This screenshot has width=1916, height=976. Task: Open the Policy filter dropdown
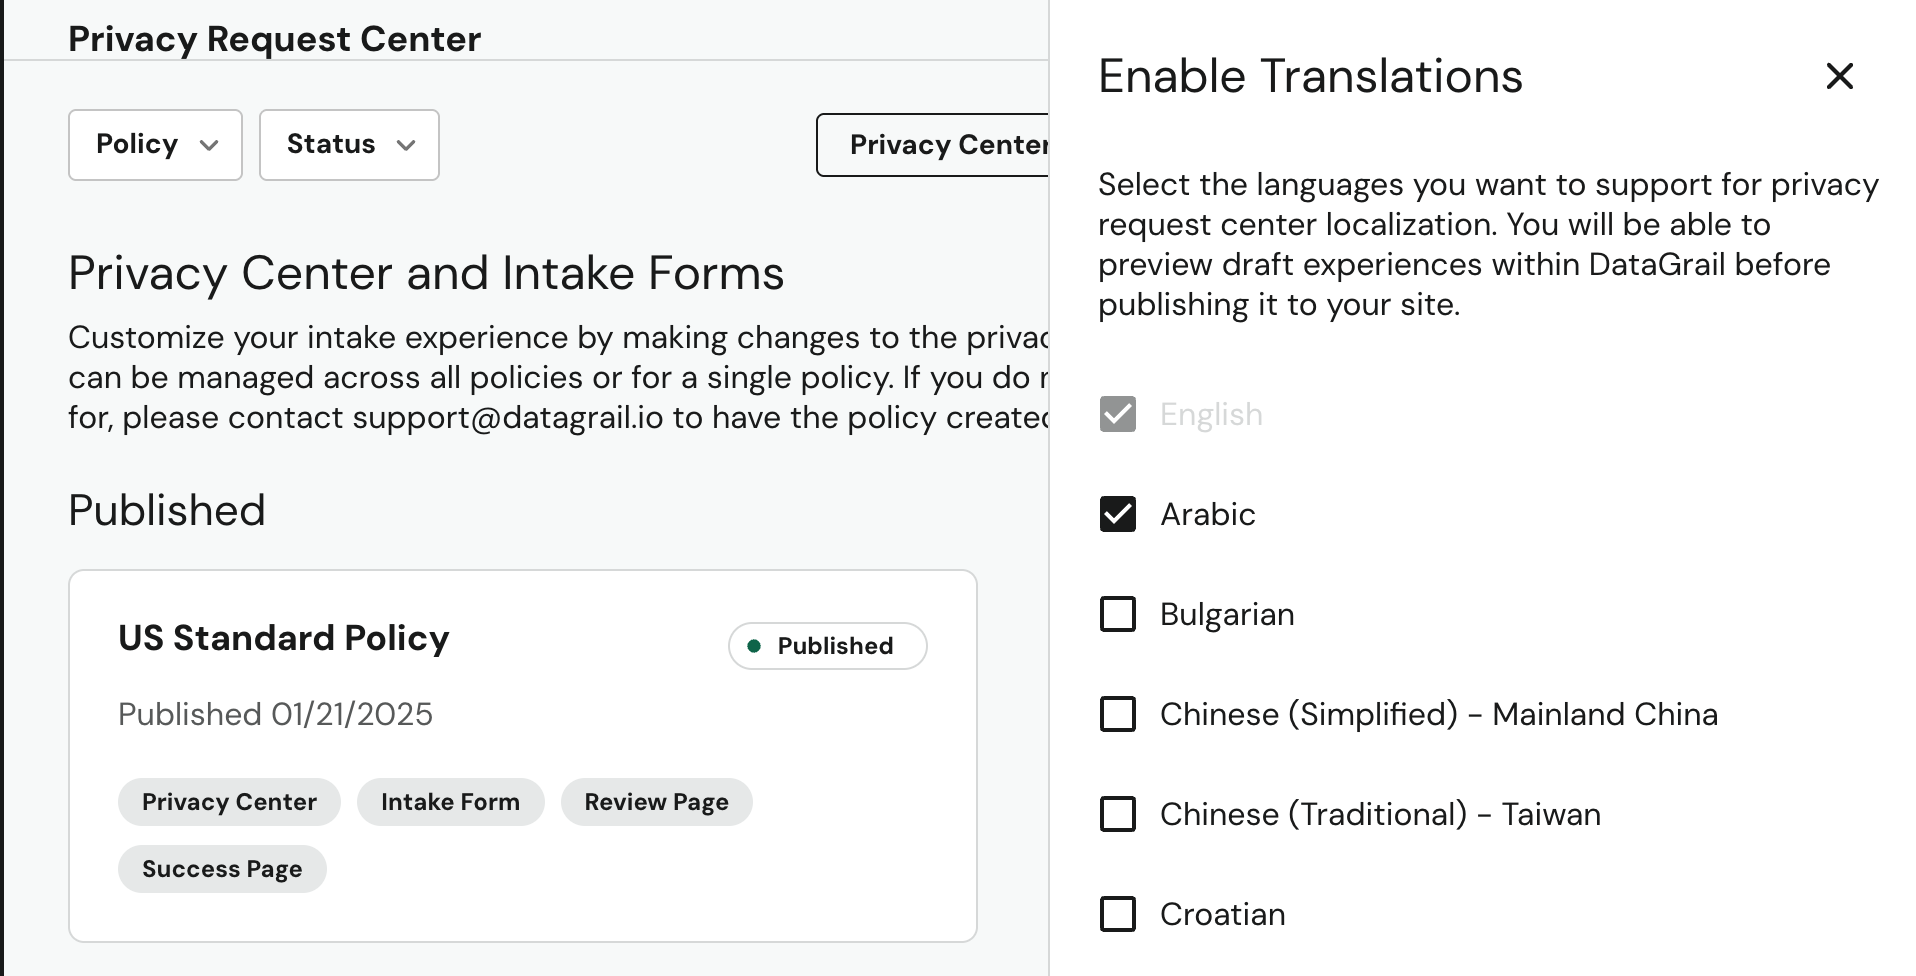point(155,144)
